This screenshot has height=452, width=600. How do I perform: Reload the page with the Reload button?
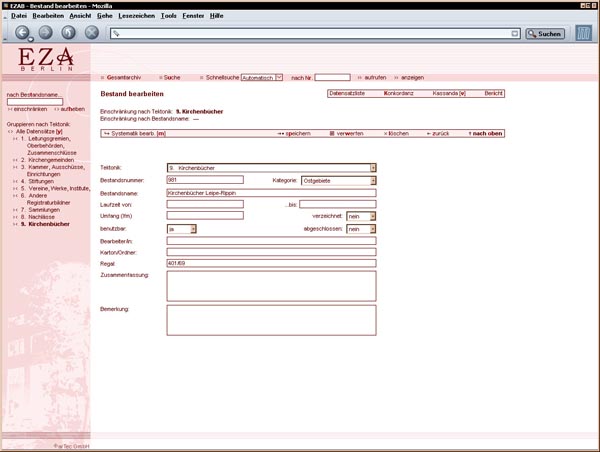pyautogui.click(x=68, y=33)
